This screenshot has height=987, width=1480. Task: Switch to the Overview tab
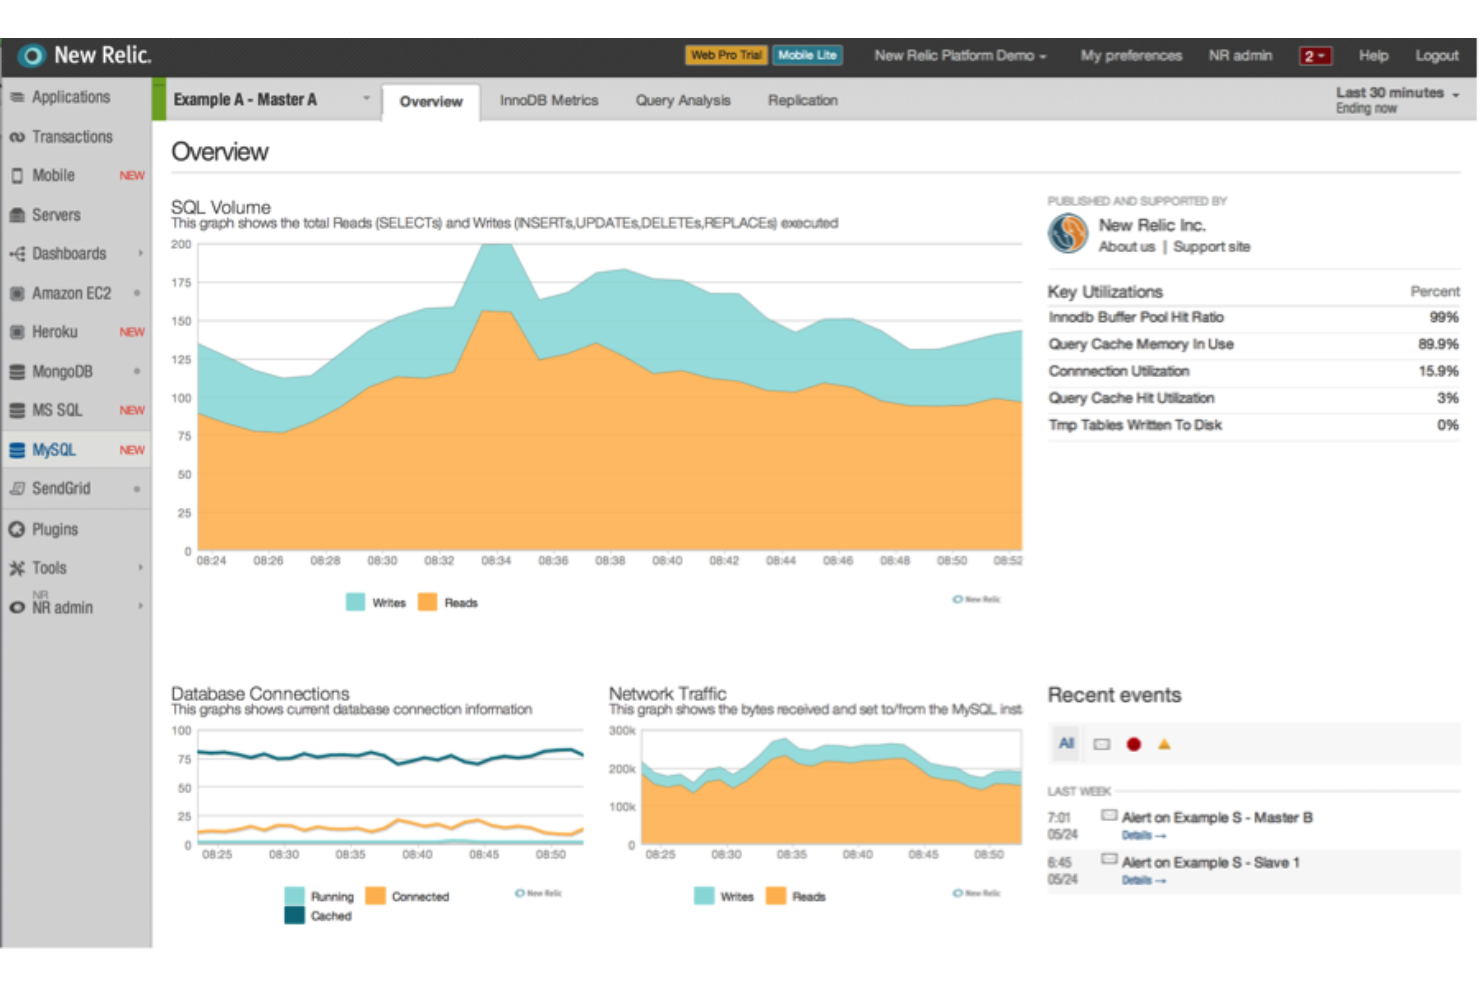click(431, 101)
